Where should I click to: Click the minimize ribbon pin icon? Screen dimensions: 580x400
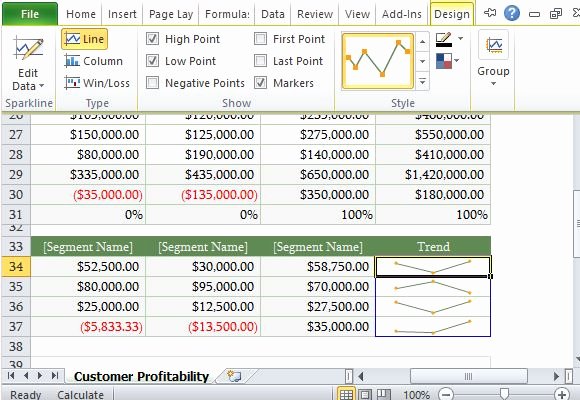point(490,13)
